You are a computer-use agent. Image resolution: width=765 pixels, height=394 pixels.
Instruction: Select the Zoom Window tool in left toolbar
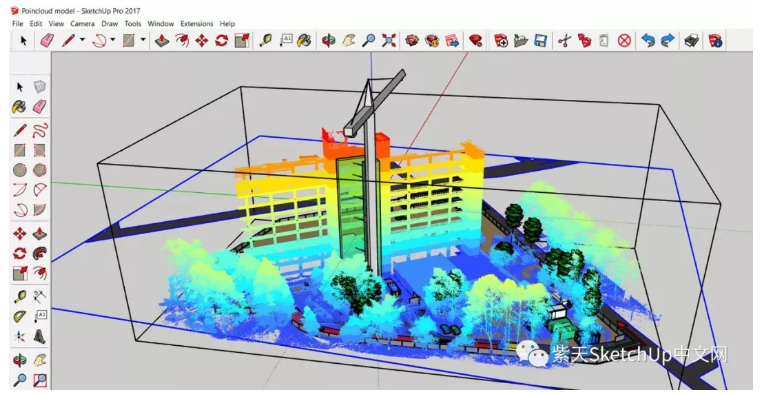point(40,380)
